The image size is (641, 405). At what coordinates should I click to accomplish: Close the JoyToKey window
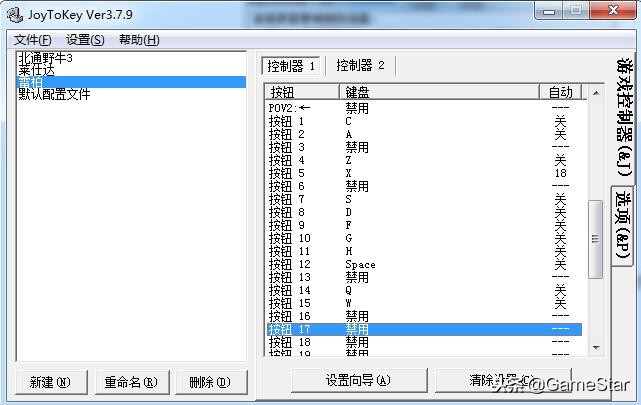(x=613, y=10)
